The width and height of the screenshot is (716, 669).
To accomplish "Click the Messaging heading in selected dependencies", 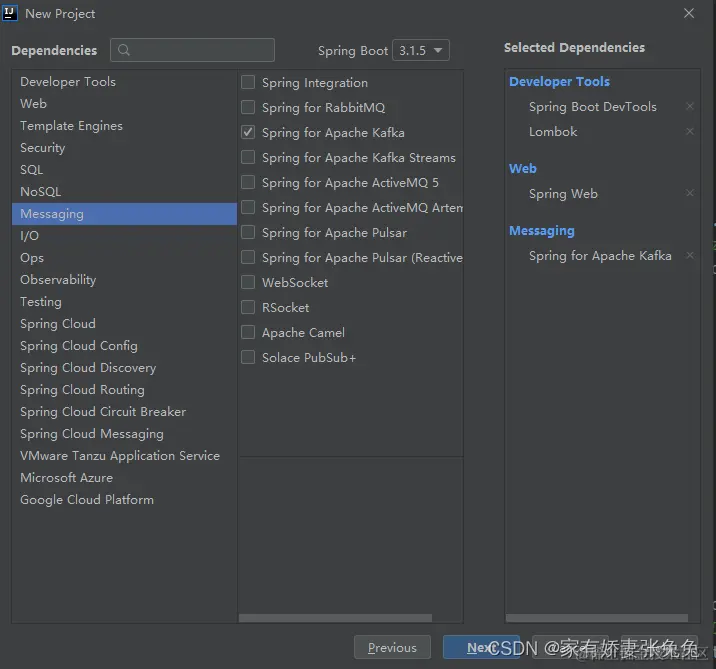I will pos(542,231).
